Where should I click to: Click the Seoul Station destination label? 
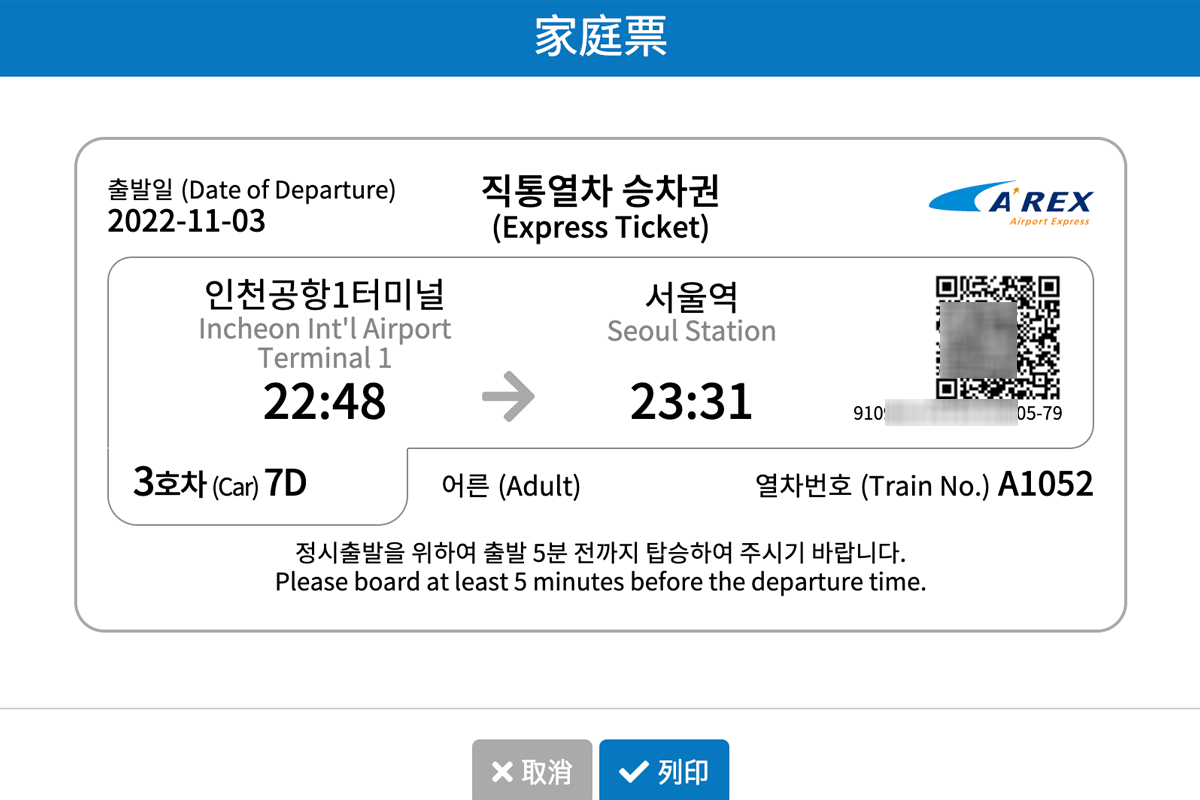point(691,331)
